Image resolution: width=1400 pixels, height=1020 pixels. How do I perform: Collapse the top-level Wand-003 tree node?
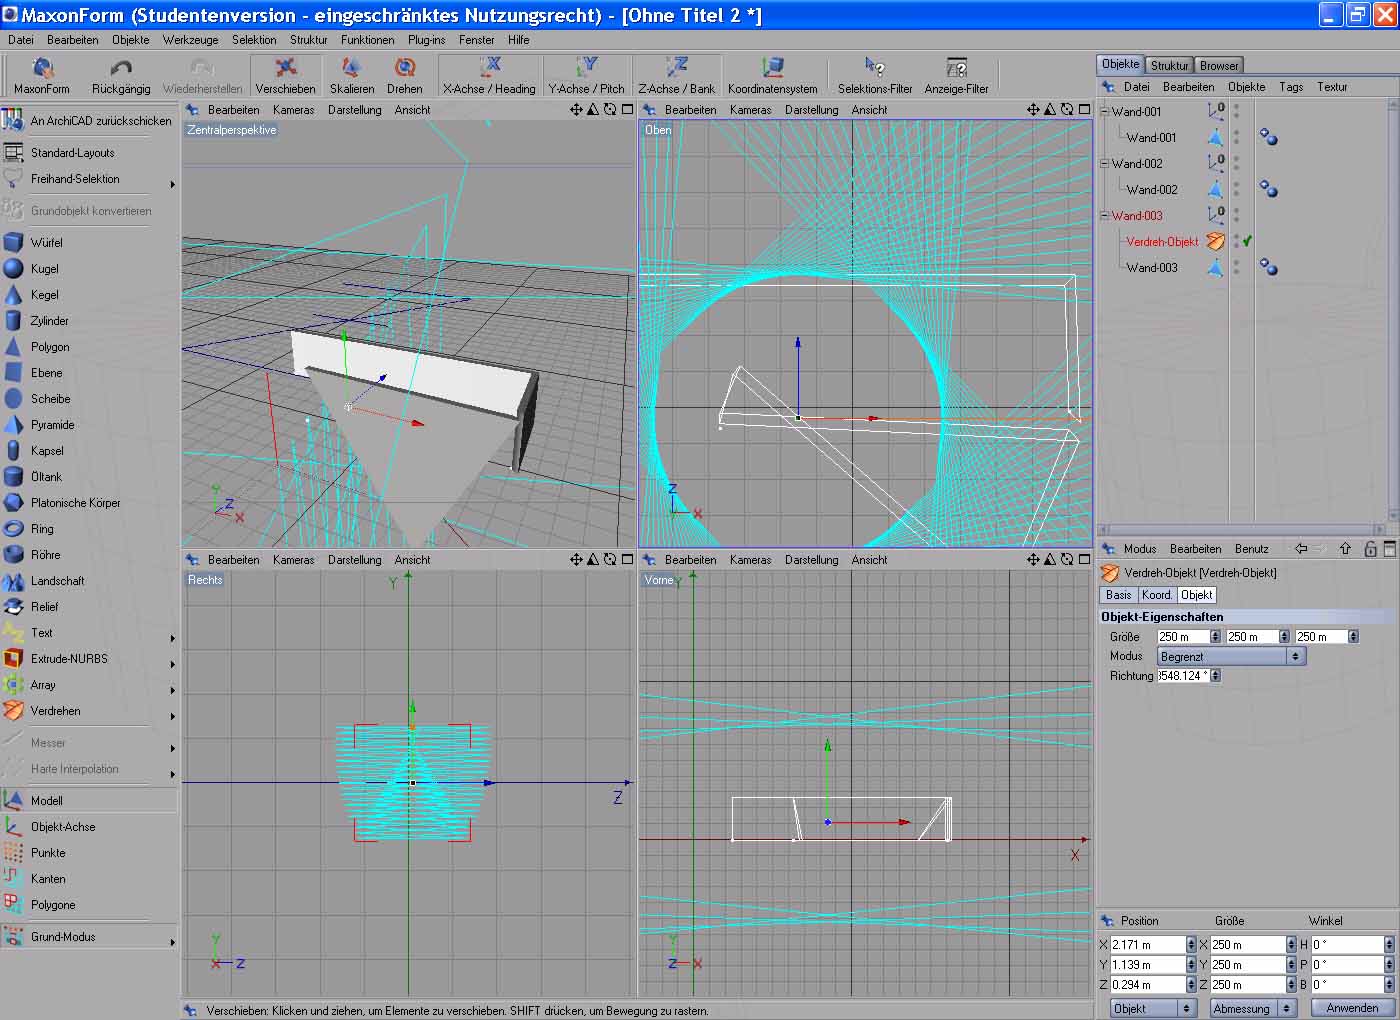(x=1105, y=215)
